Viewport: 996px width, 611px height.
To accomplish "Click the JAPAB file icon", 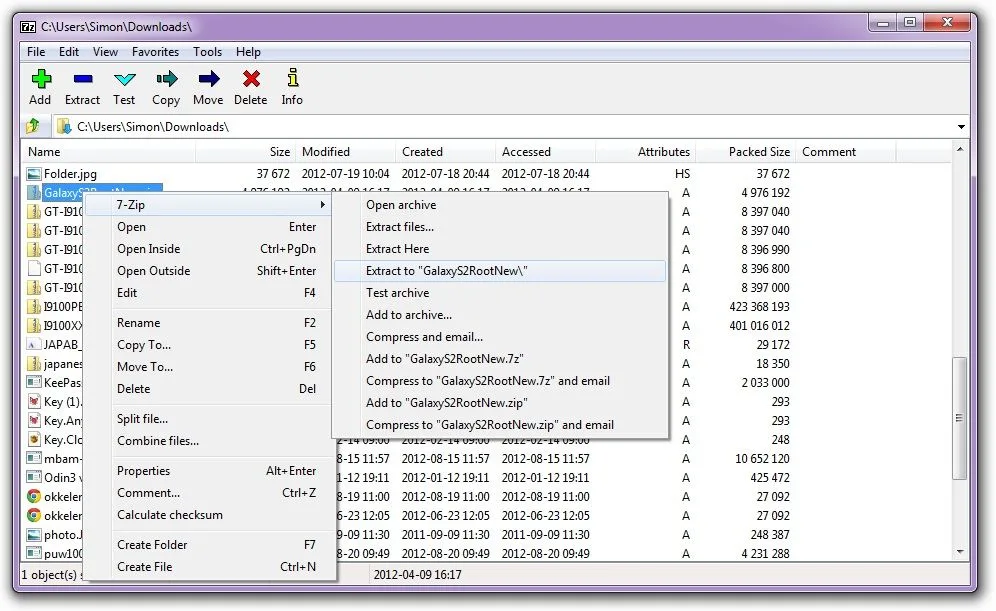I will pyautogui.click(x=34, y=344).
